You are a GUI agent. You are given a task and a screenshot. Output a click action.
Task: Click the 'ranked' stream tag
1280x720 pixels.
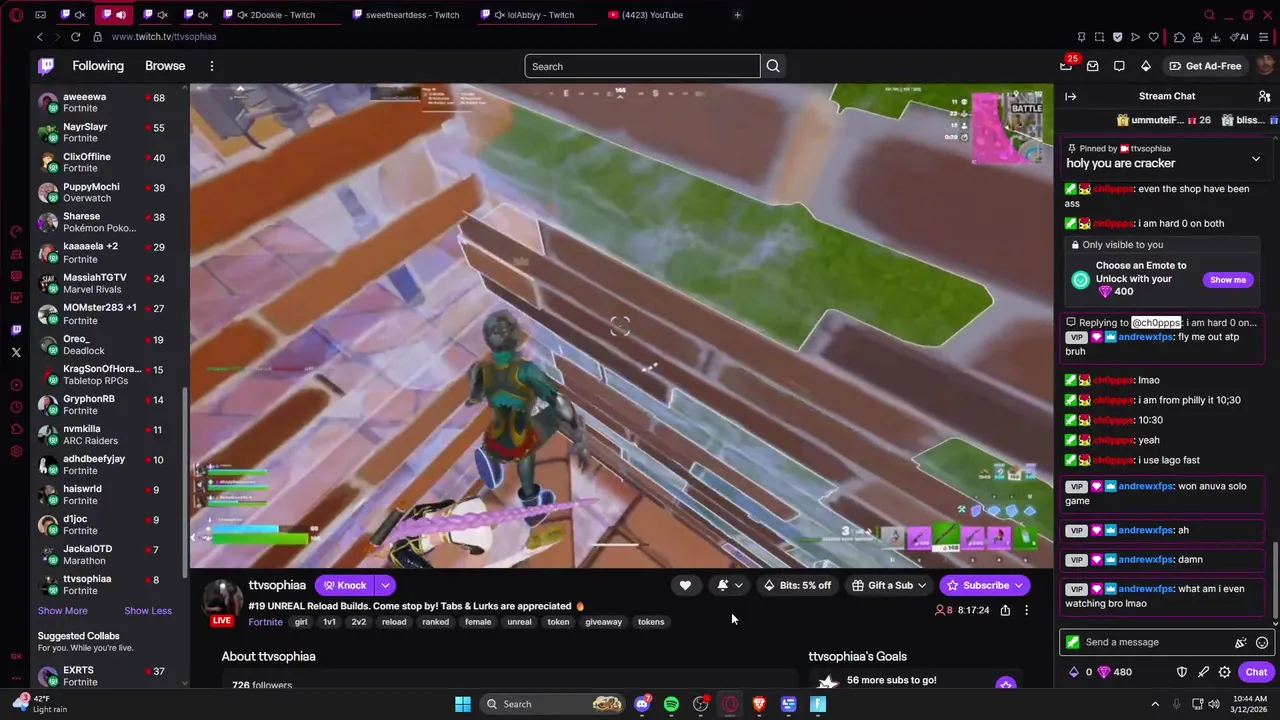pos(435,622)
